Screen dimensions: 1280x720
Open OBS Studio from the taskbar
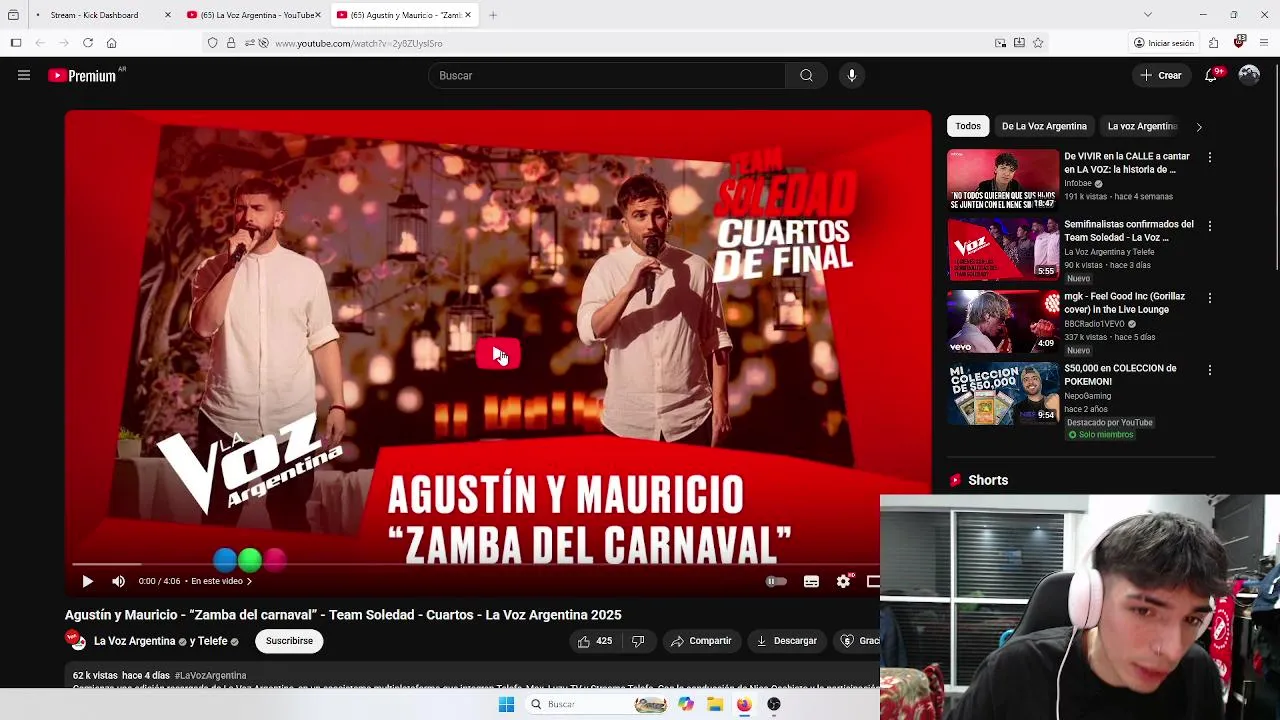[x=773, y=704]
